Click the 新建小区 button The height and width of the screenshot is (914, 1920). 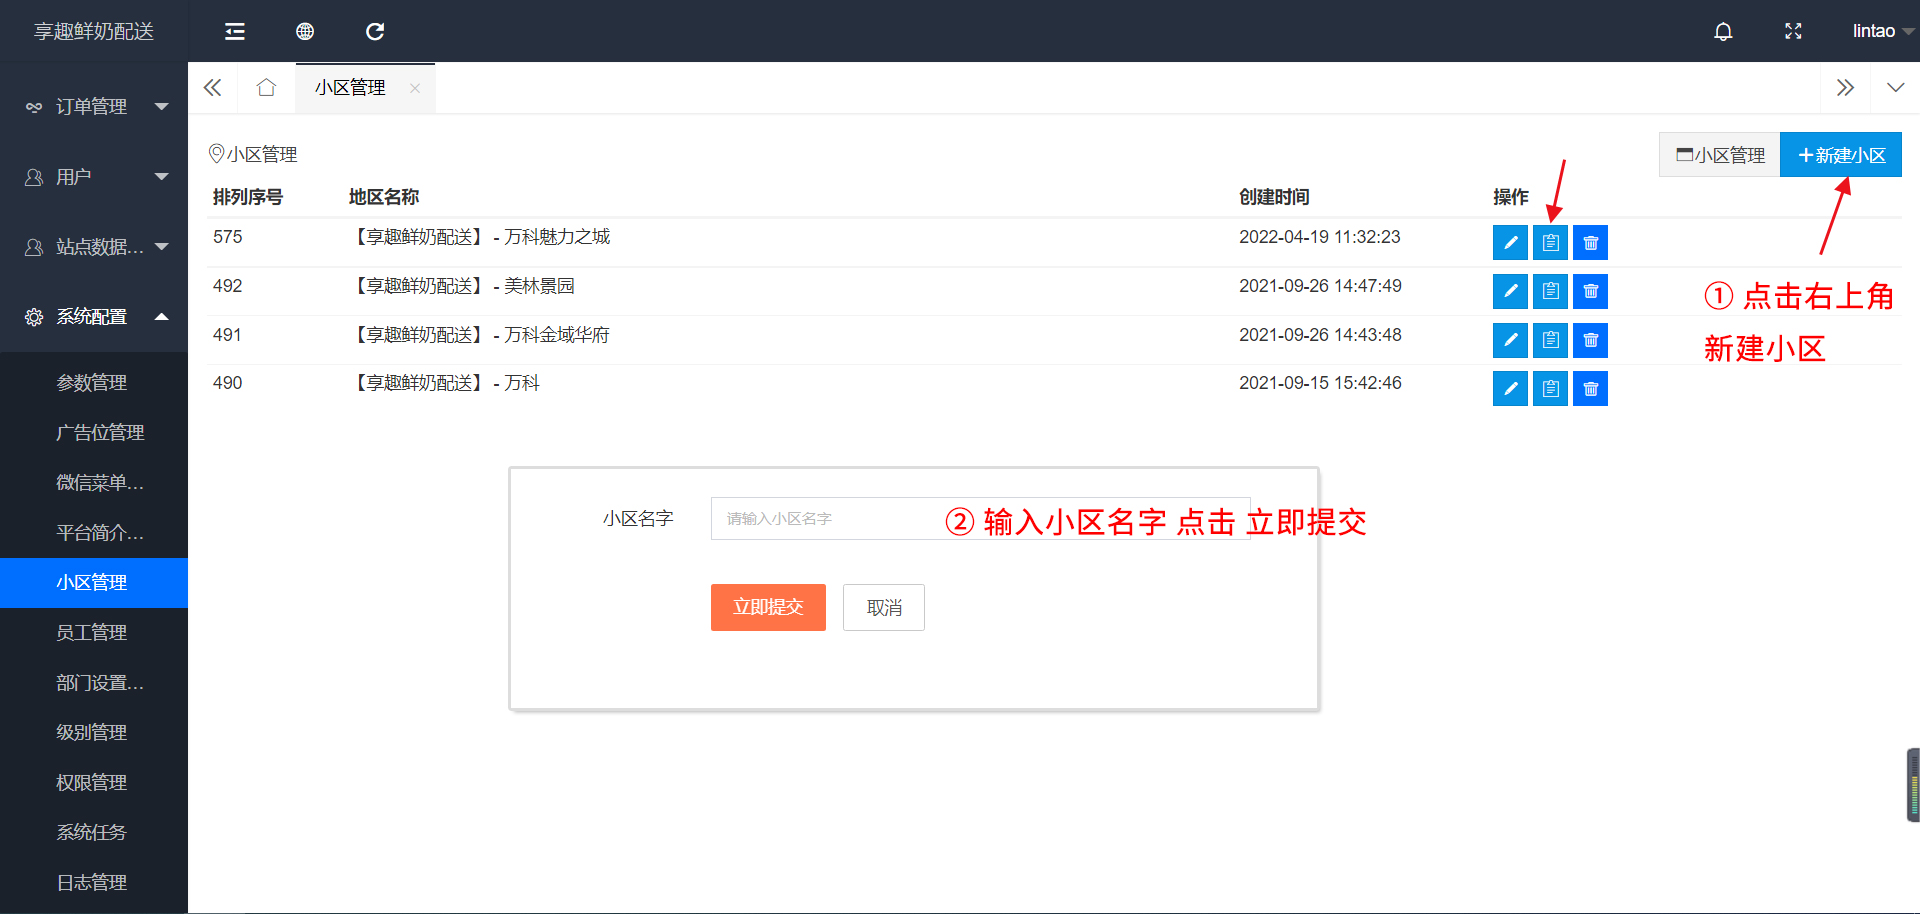1840,156
